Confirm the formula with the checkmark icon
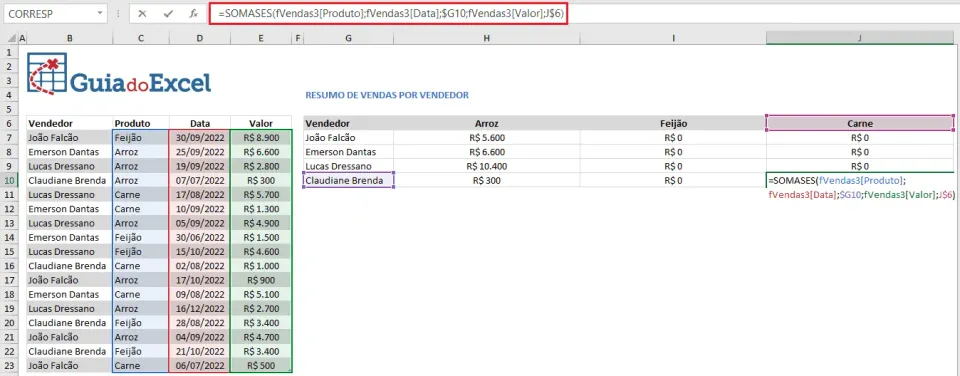 pos(168,13)
